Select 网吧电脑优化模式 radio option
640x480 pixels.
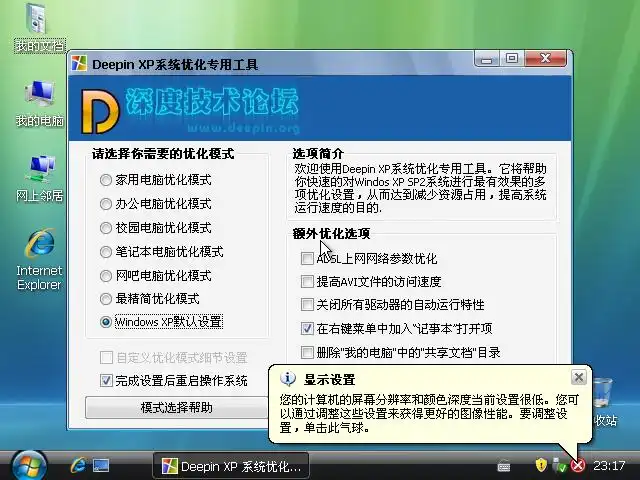point(156,276)
